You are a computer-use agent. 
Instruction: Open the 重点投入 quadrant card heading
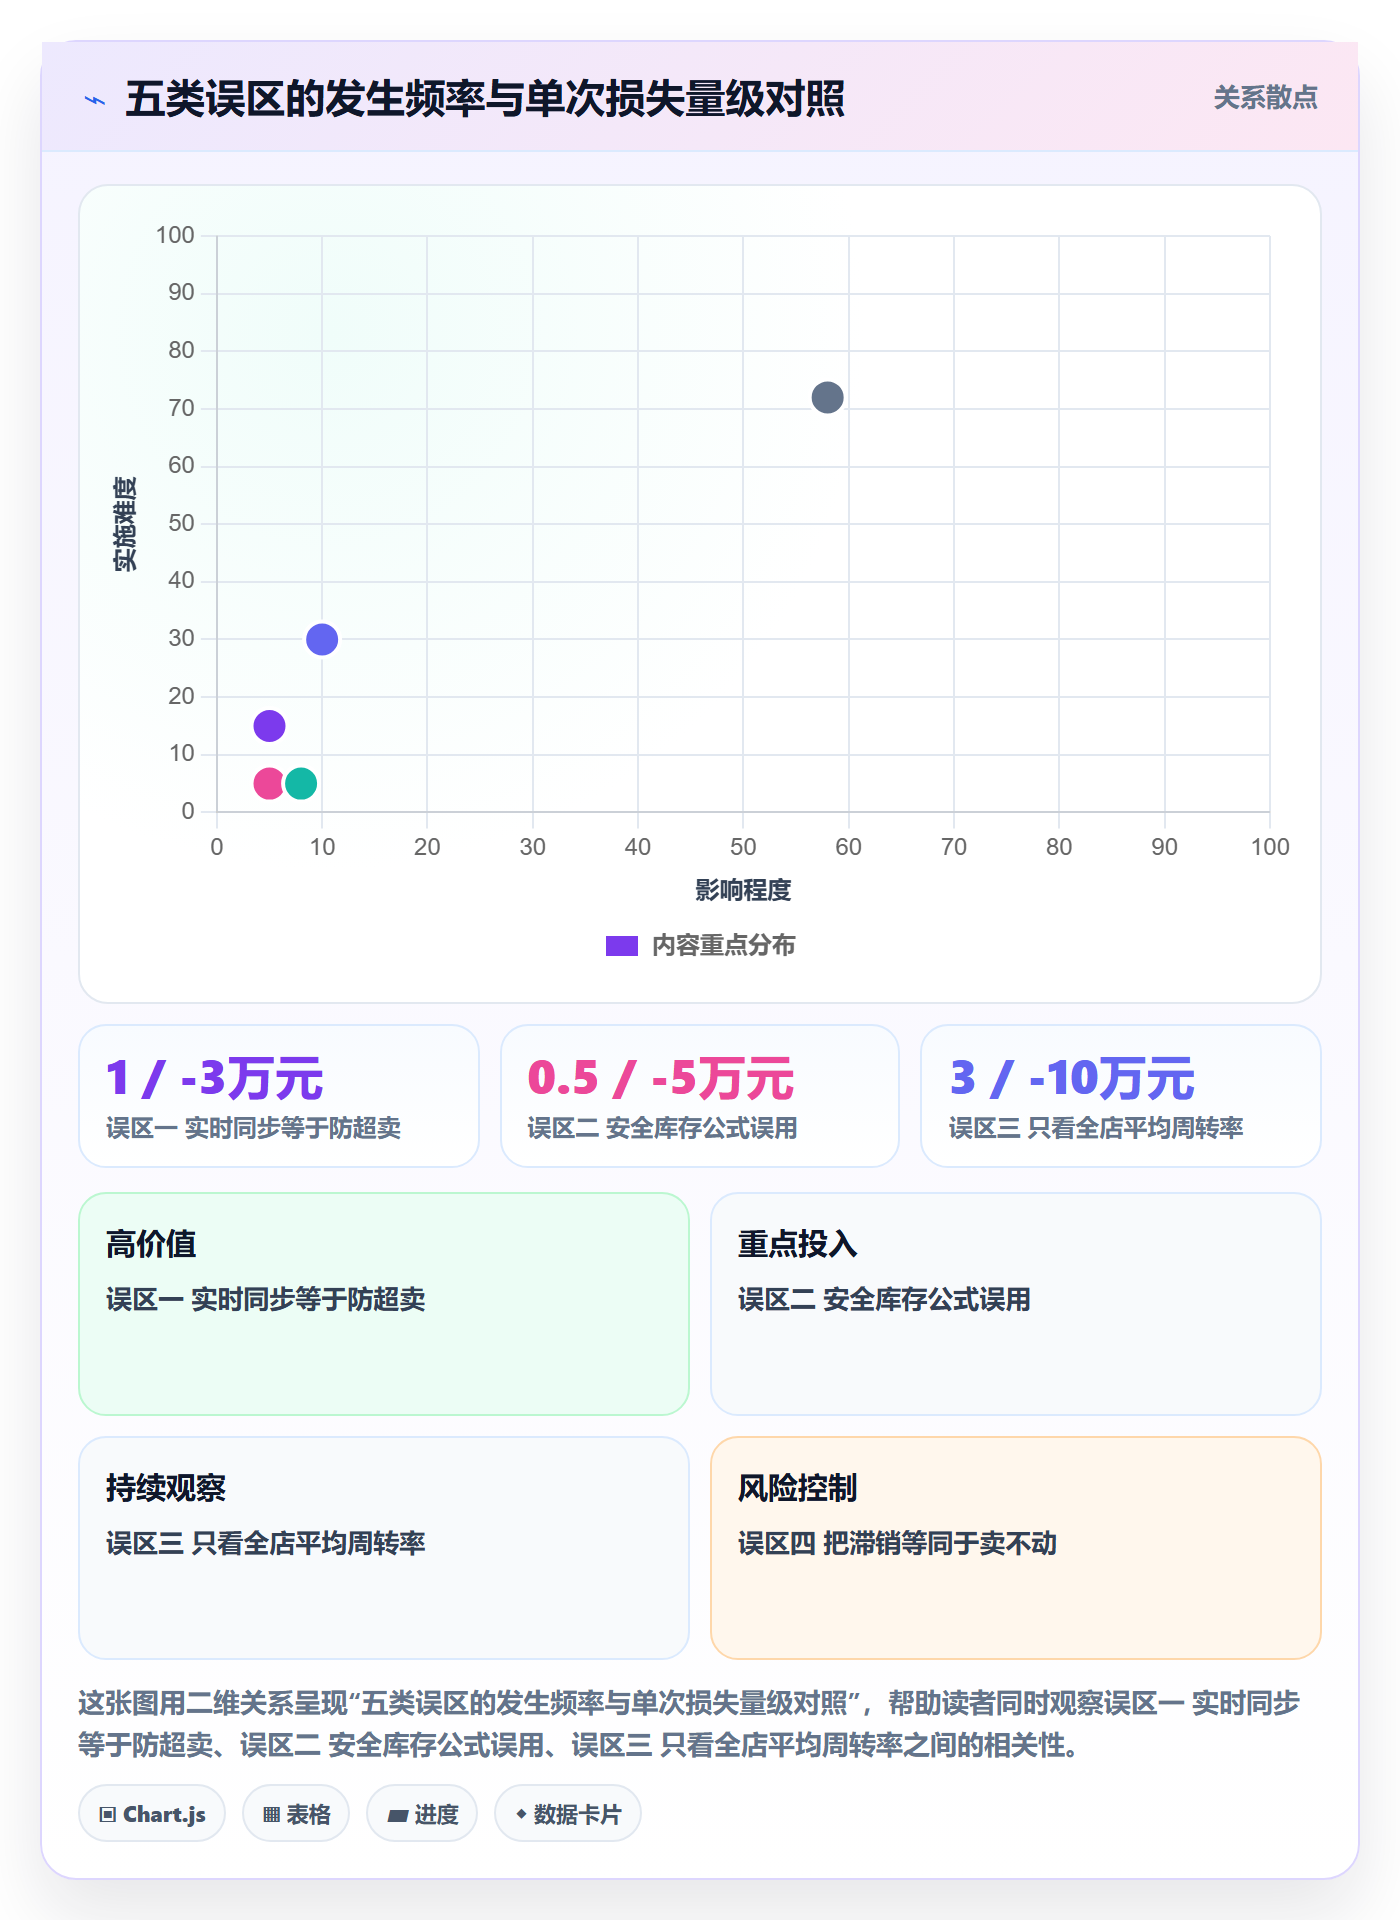tap(797, 1244)
